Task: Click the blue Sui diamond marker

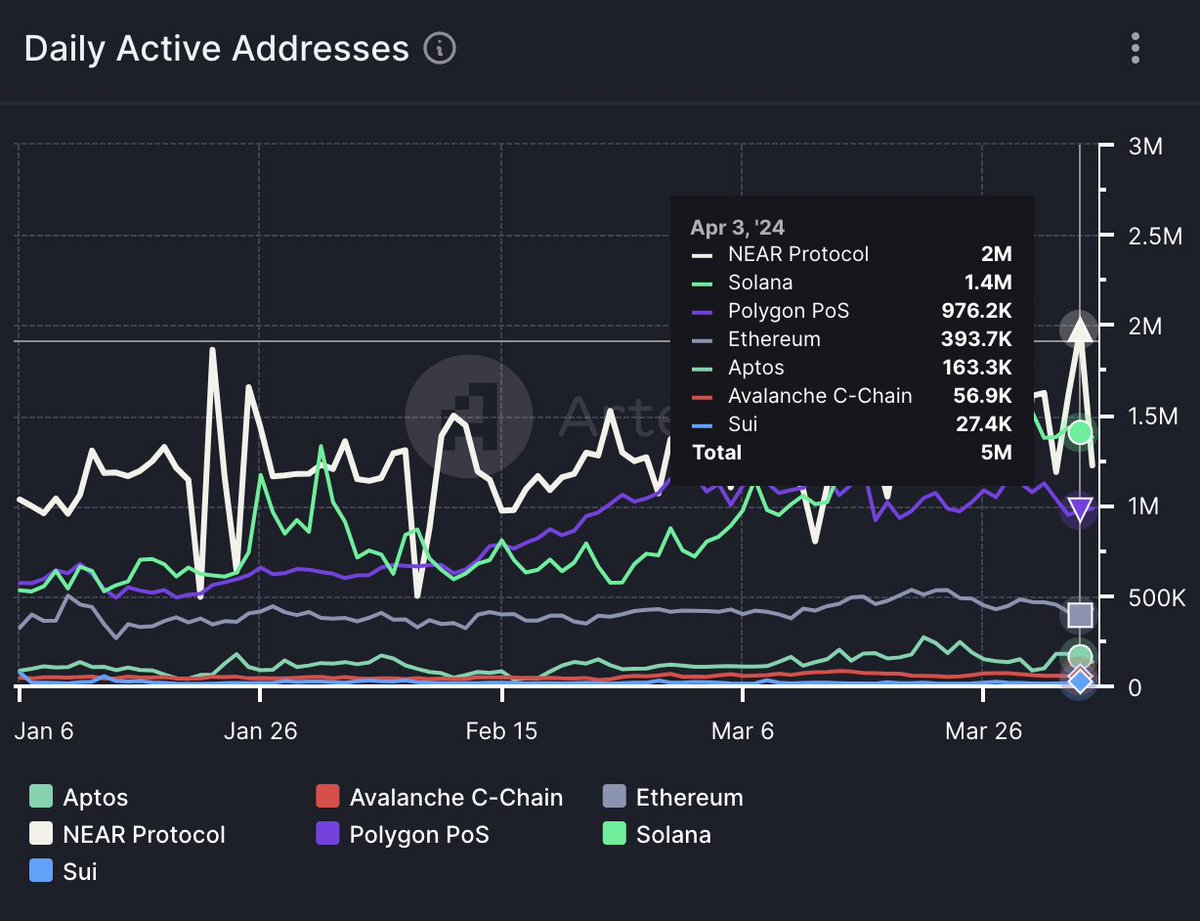Action: 1080,681
